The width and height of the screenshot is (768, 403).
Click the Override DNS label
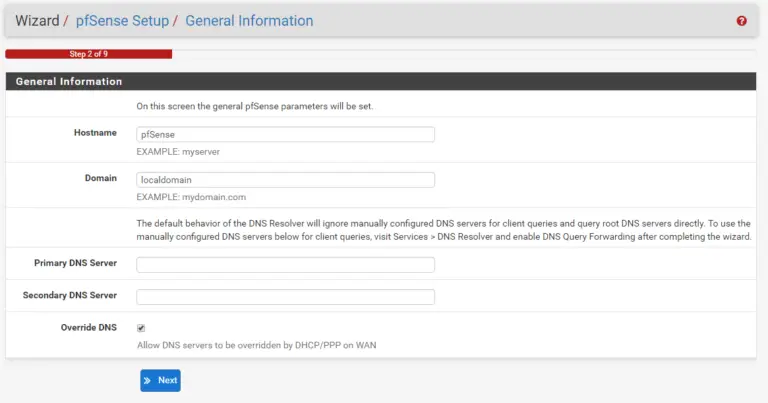click(89, 328)
